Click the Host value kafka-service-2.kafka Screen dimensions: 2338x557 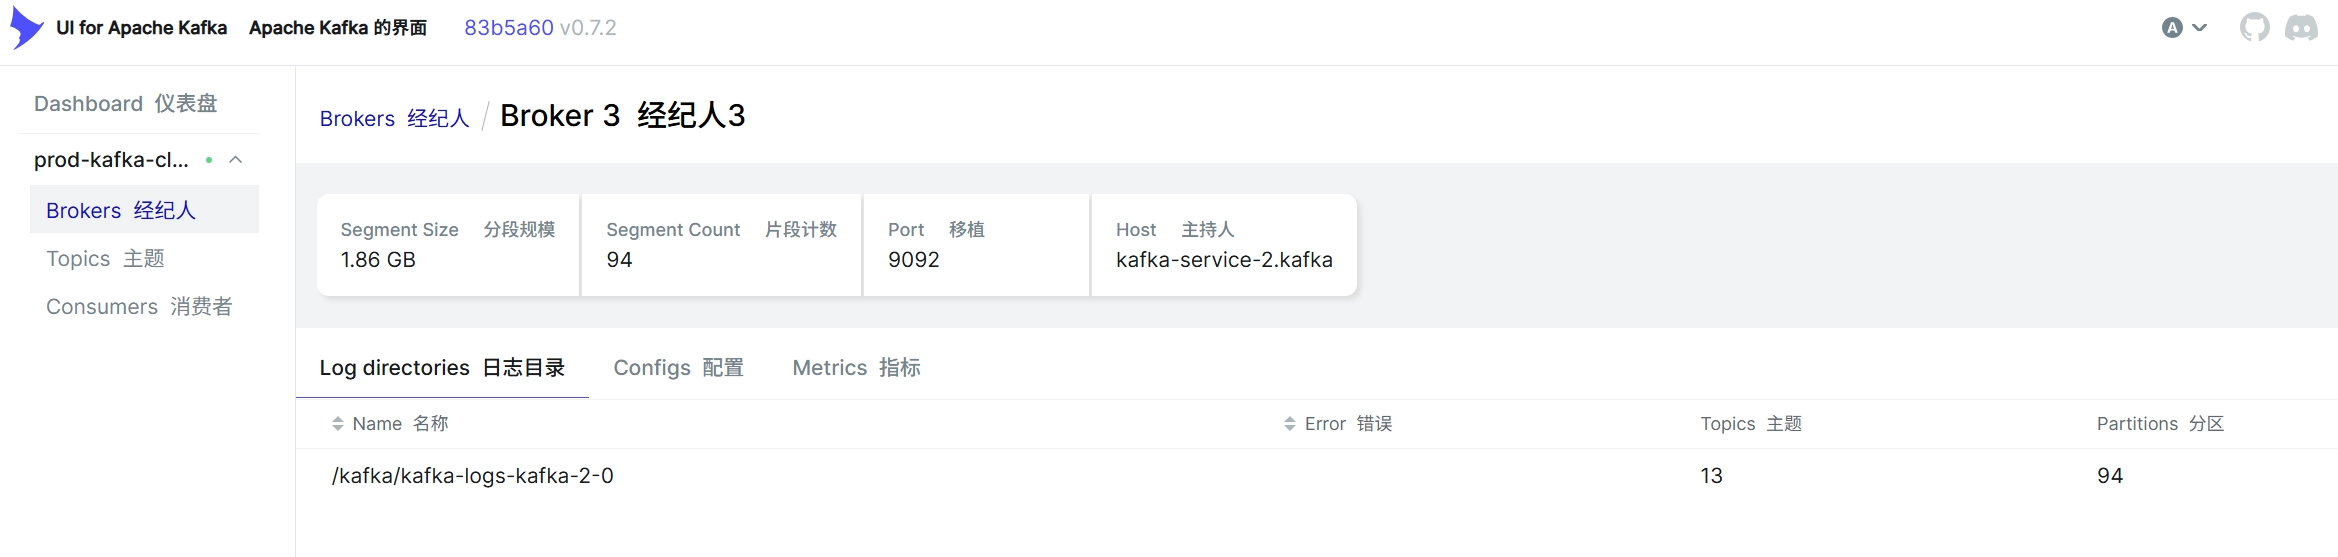point(1224,260)
